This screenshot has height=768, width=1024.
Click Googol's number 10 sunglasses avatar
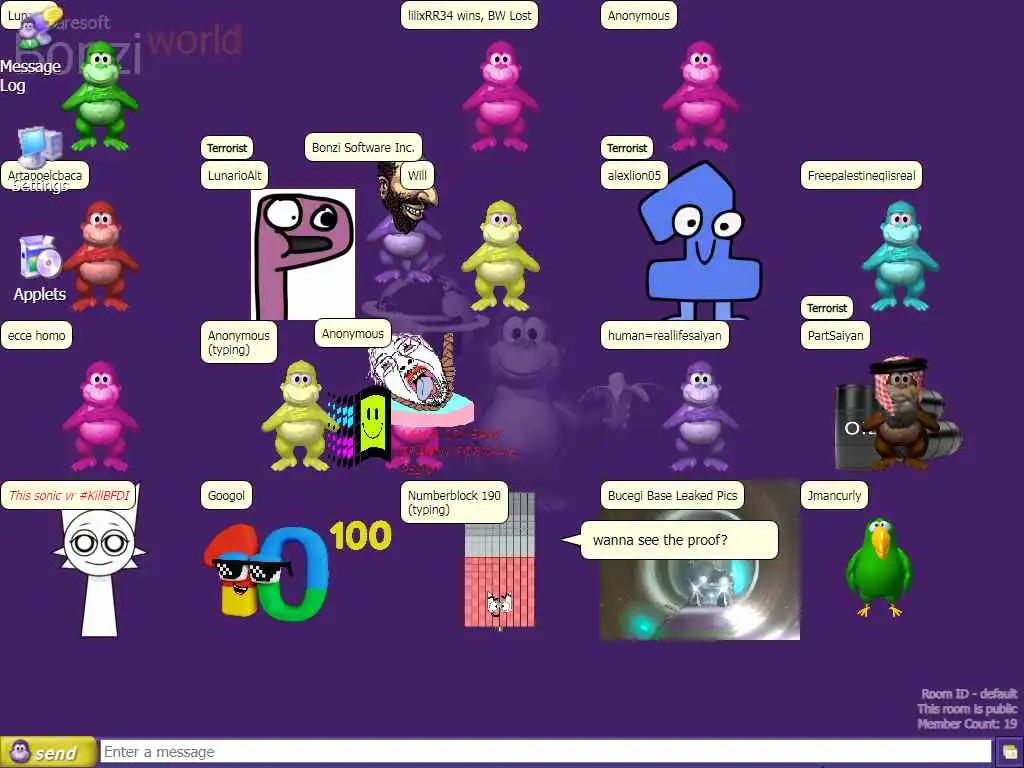pyautogui.click(x=265, y=573)
